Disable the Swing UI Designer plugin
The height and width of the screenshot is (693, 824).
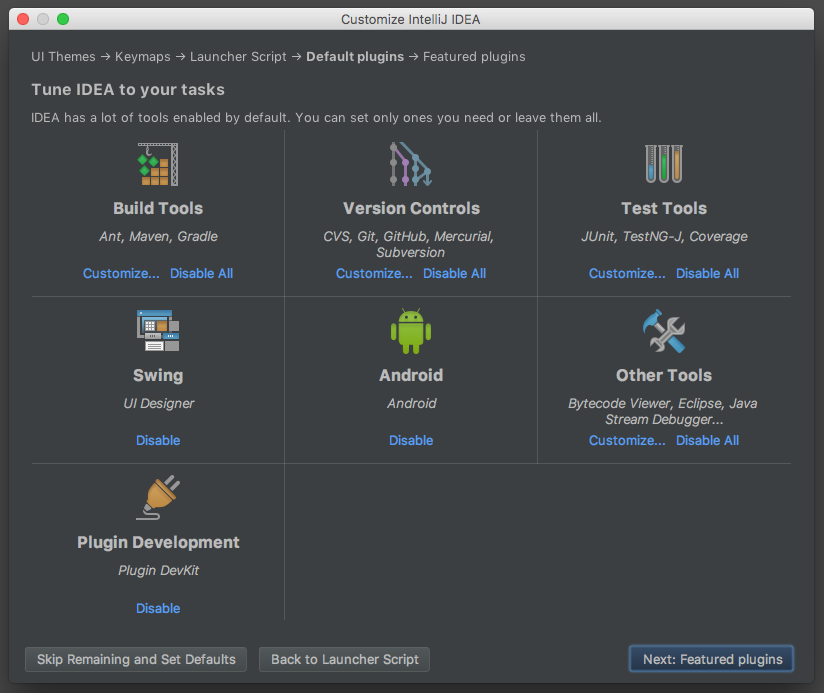(x=158, y=440)
